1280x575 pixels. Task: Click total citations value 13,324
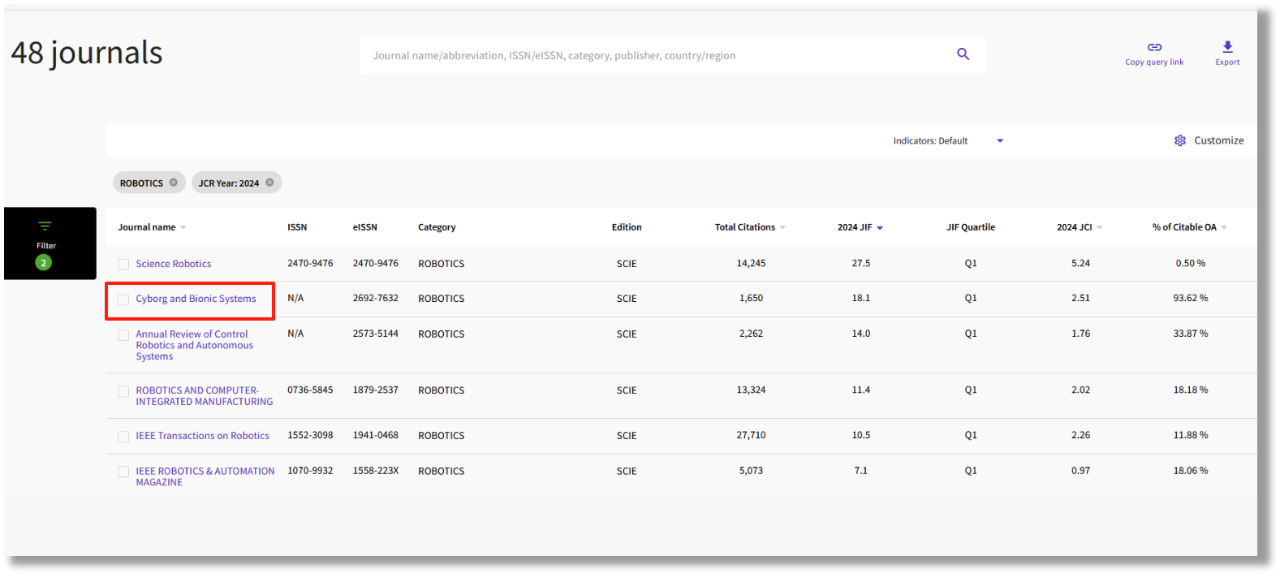[x=751, y=390]
